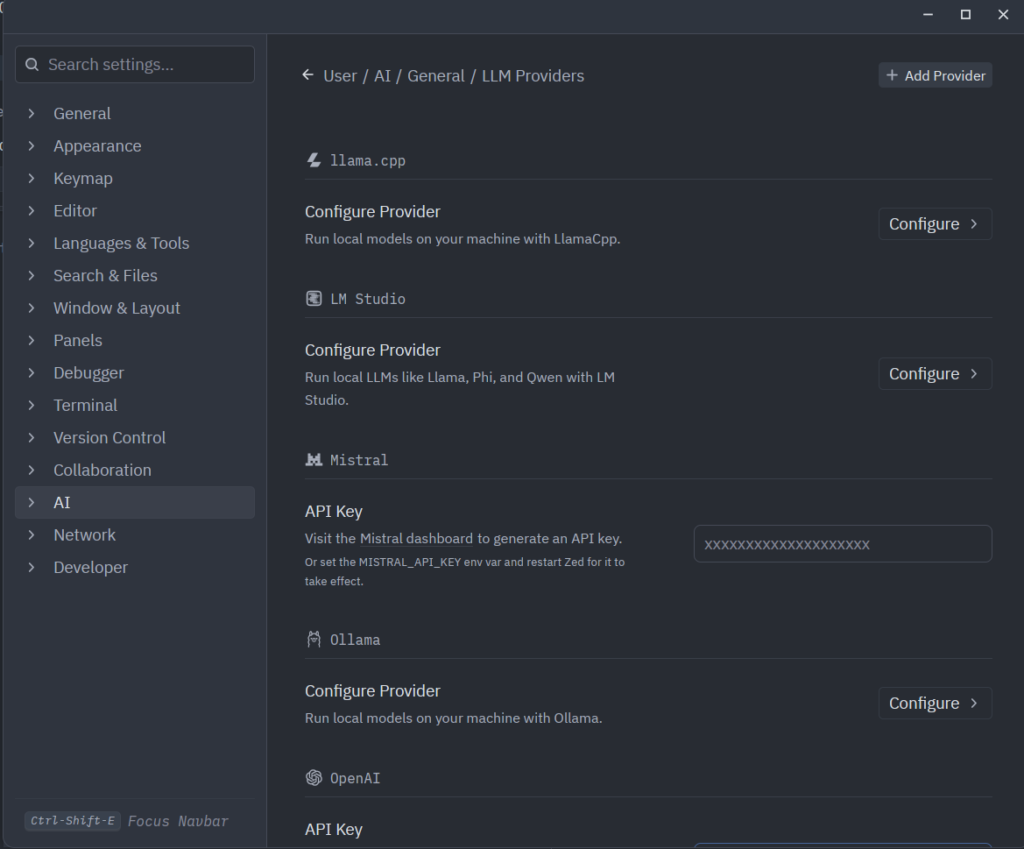Click the Add Provider button

[935, 76]
